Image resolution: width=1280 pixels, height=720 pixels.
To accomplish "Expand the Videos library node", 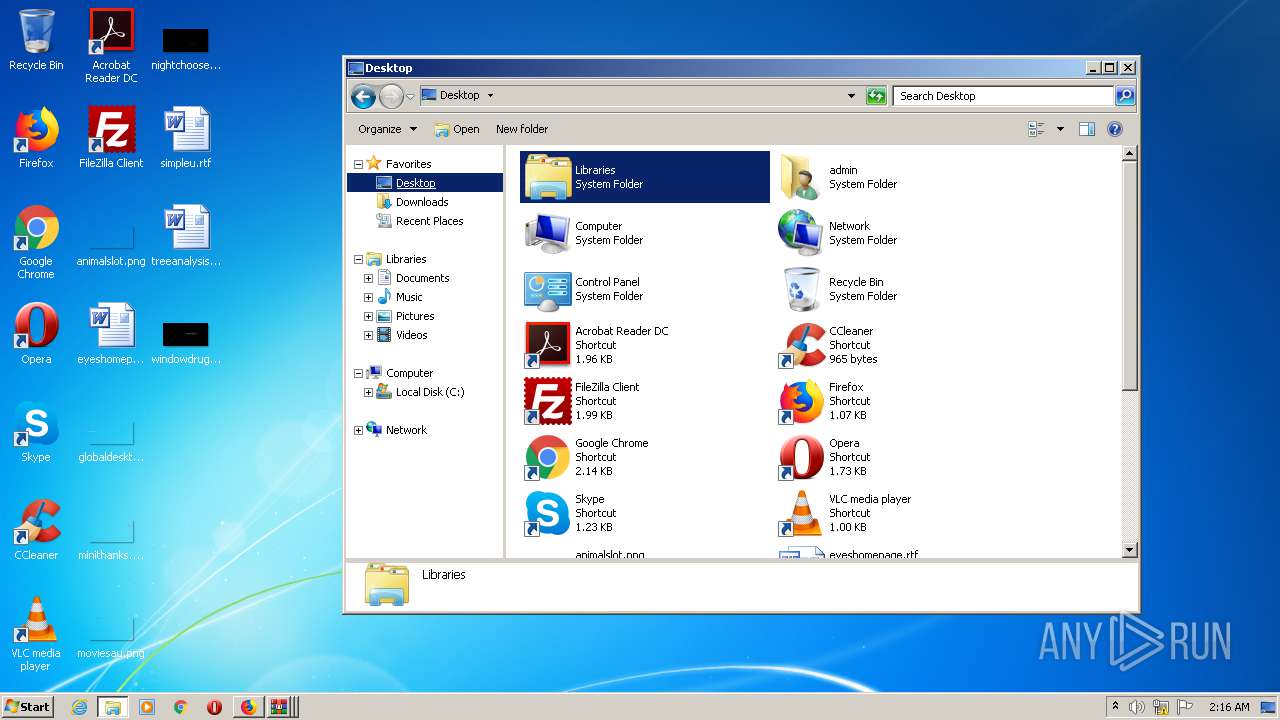I will pyautogui.click(x=368, y=335).
